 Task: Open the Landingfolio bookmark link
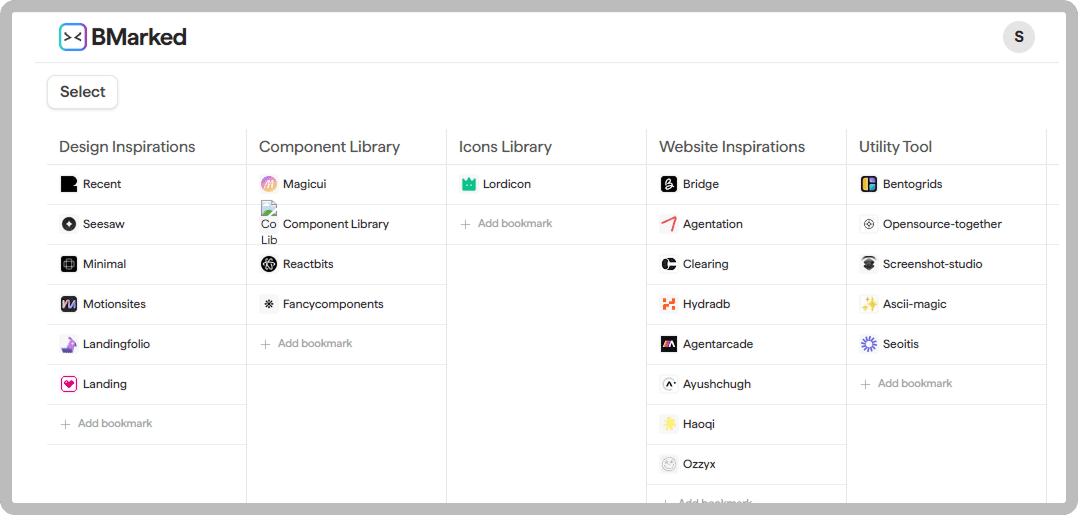116,344
